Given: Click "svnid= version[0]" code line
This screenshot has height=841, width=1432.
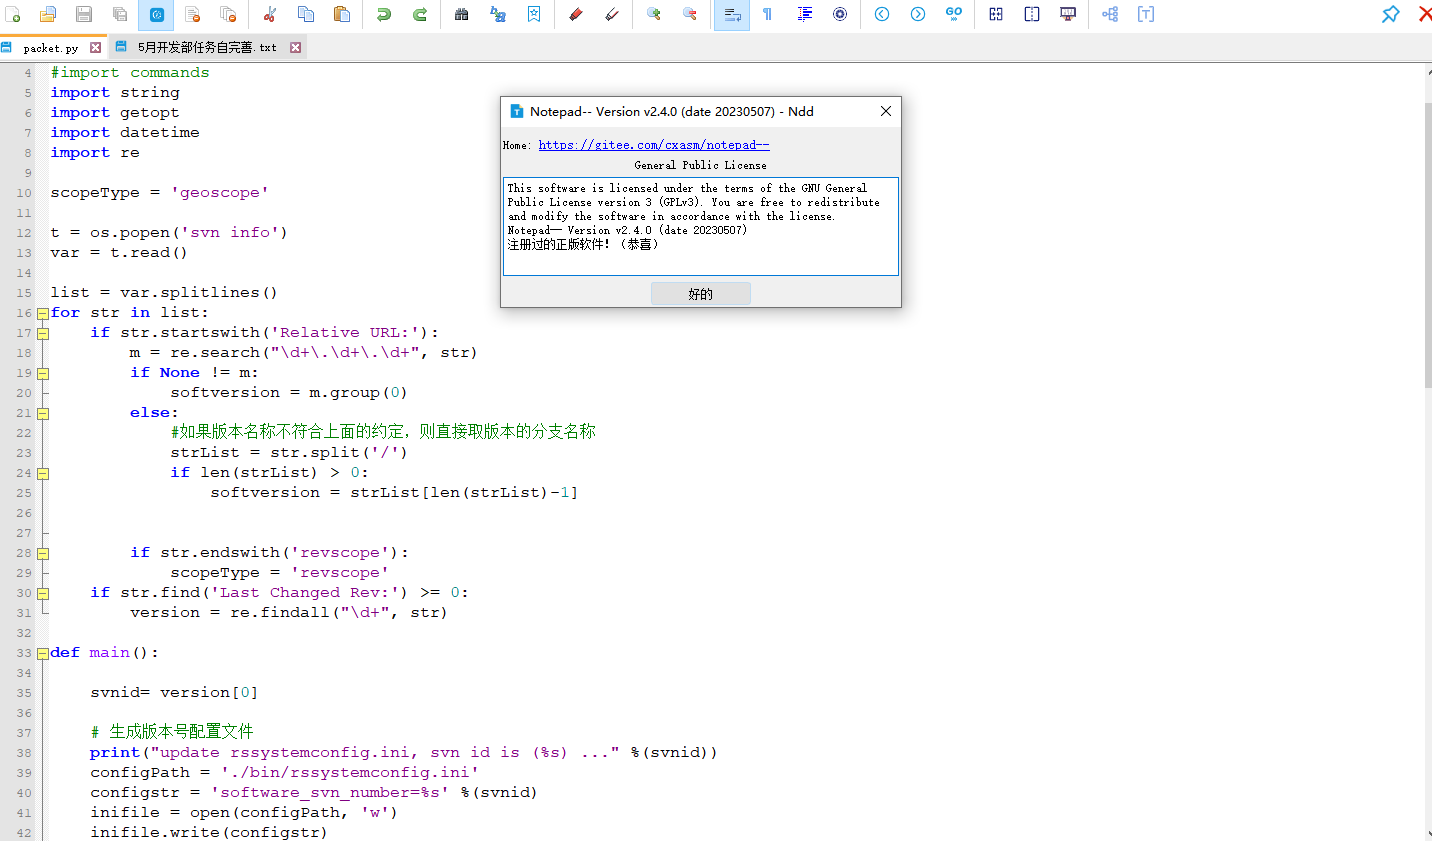Looking at the screenshot, I should (174, 692).
